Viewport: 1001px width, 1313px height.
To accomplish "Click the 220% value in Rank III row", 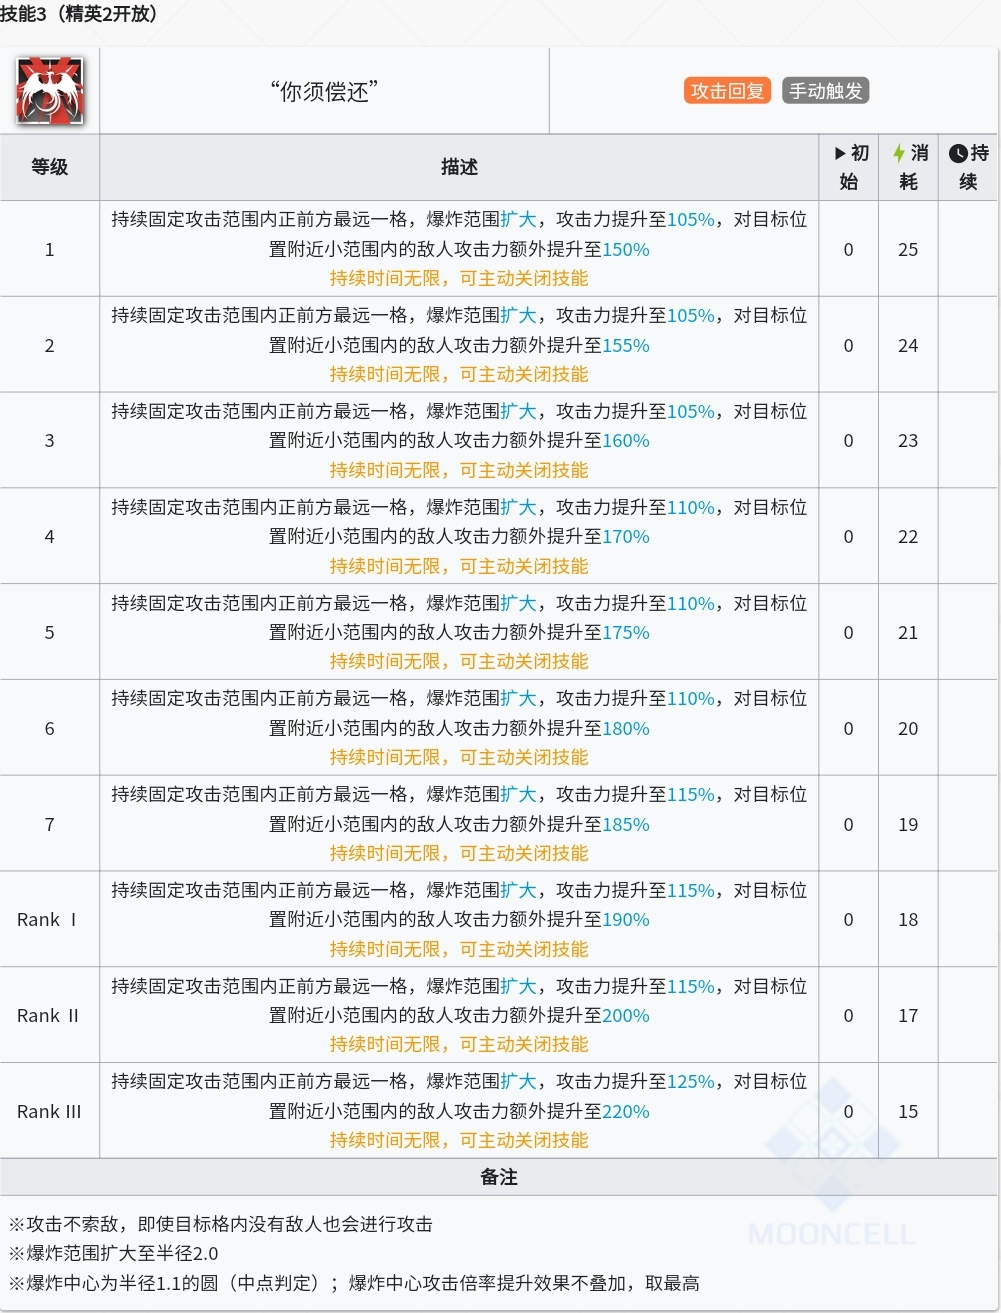I will [x=626, y=1111].
